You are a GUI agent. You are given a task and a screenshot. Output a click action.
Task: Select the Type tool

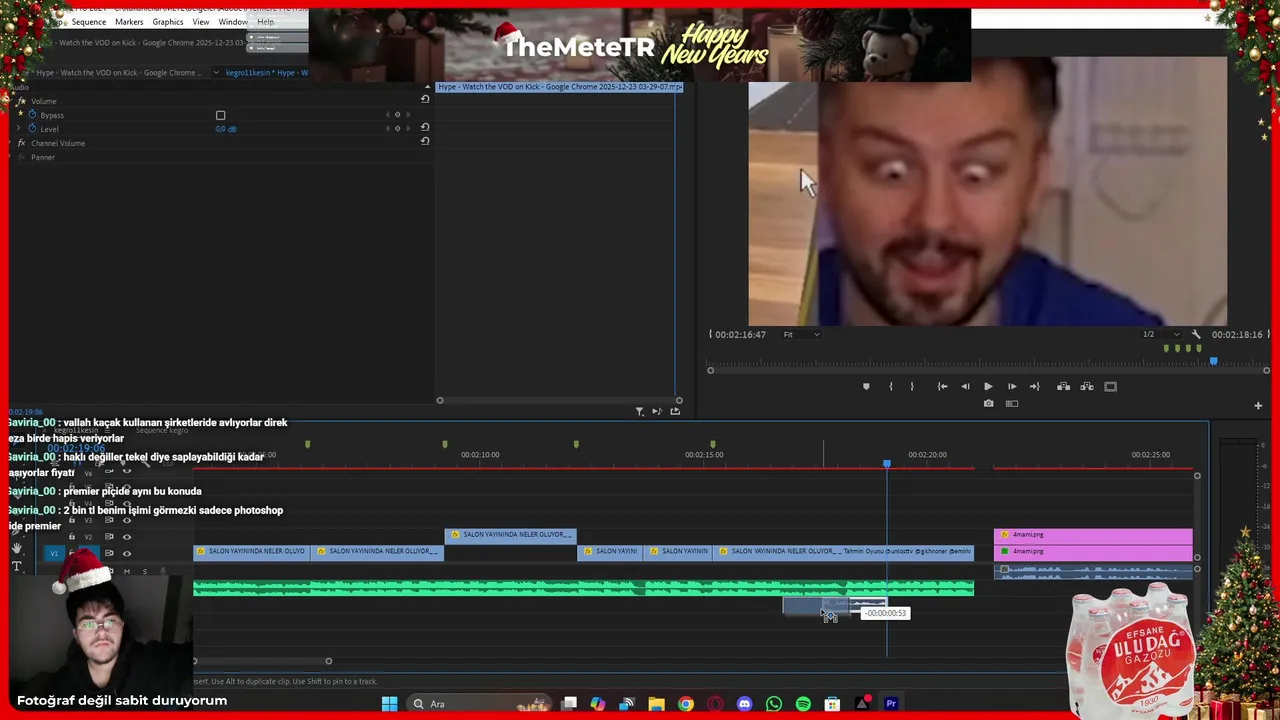tap(16, 566)
